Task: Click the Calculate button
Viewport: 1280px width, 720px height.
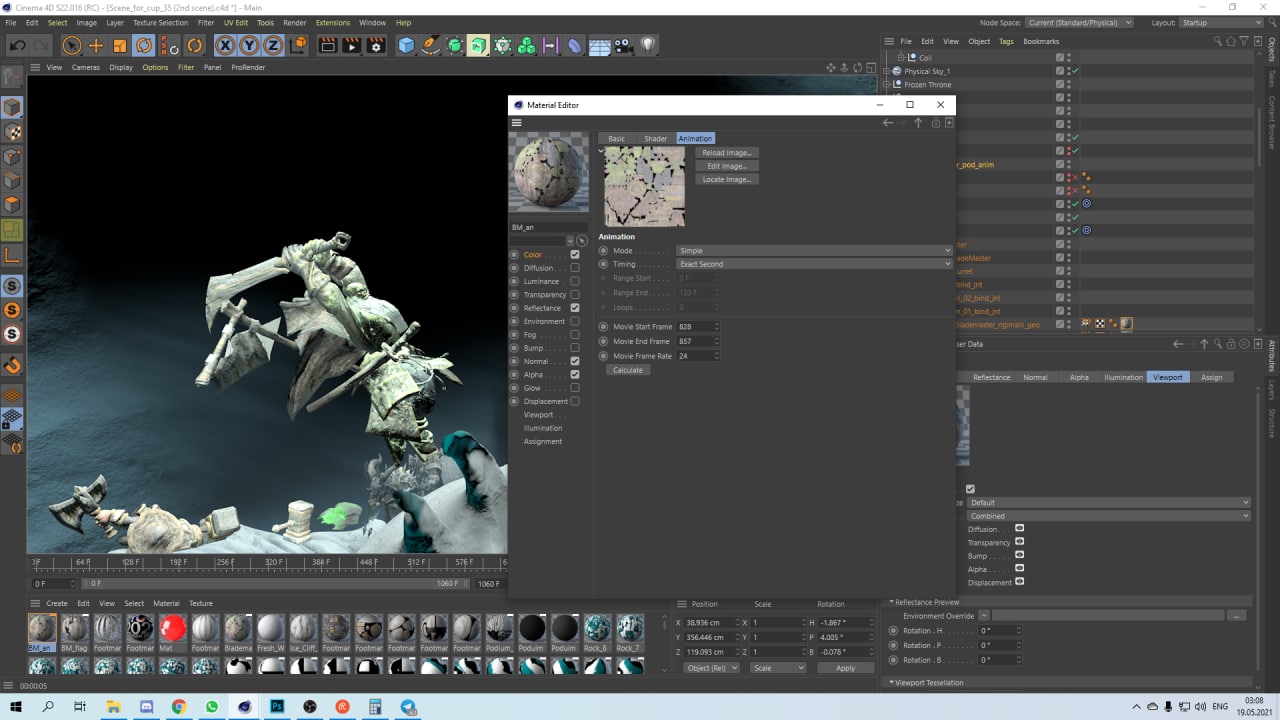Action: coord(628,370)
